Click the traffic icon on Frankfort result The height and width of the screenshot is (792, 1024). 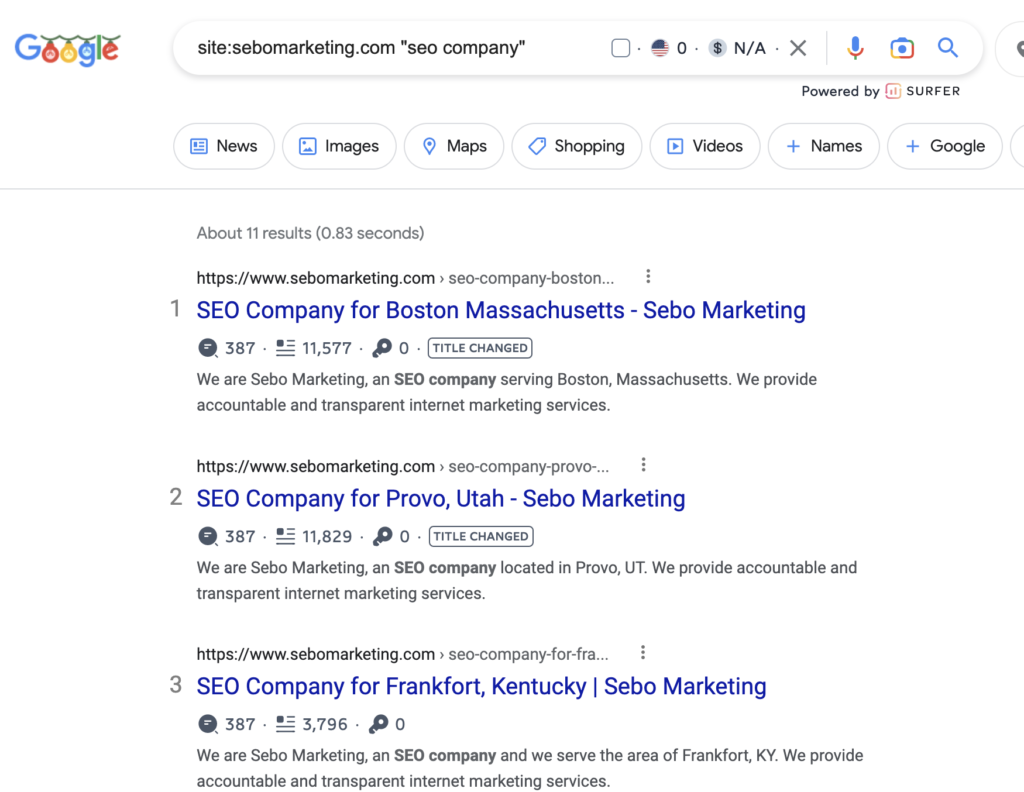coord(208,724)
